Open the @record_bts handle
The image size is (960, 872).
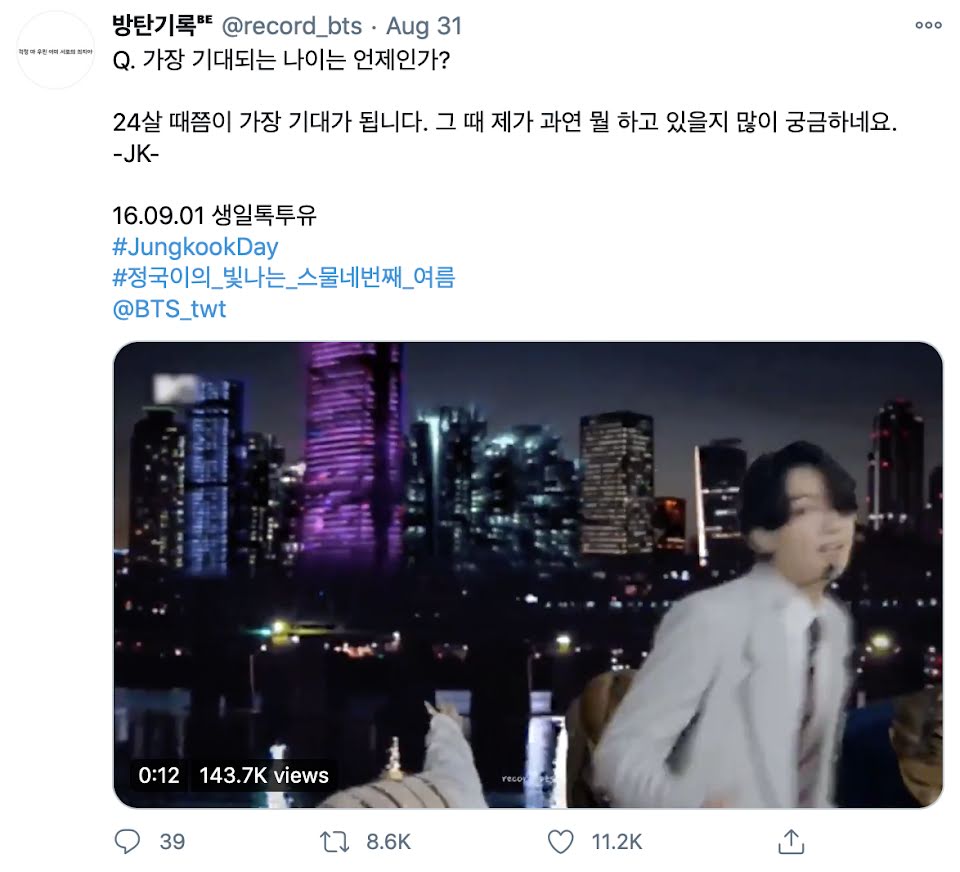click(291, 26)
